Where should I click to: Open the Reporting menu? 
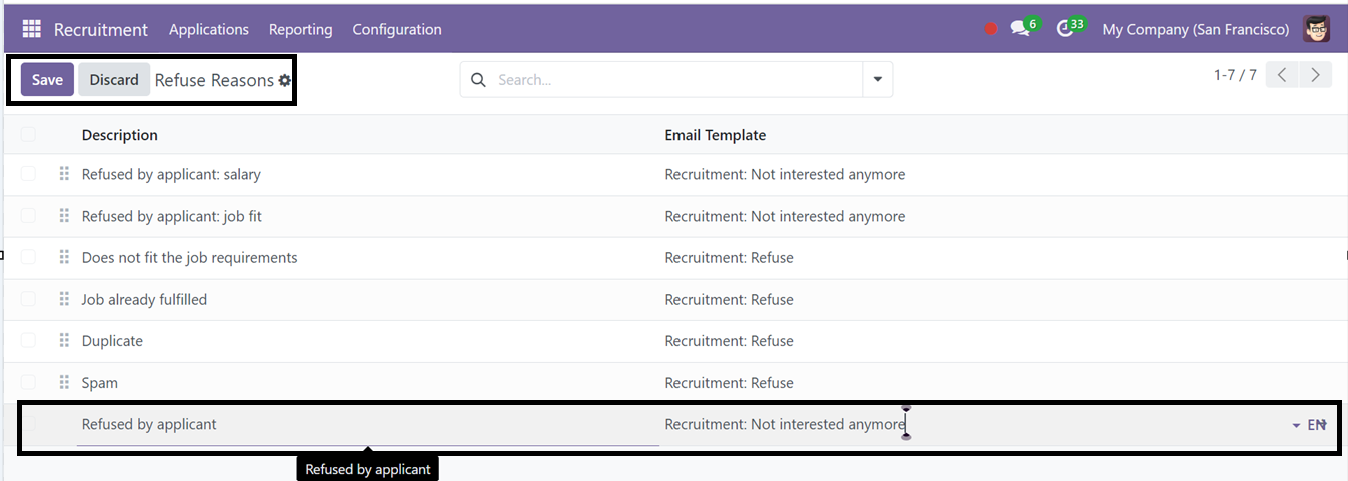(300, 29)
